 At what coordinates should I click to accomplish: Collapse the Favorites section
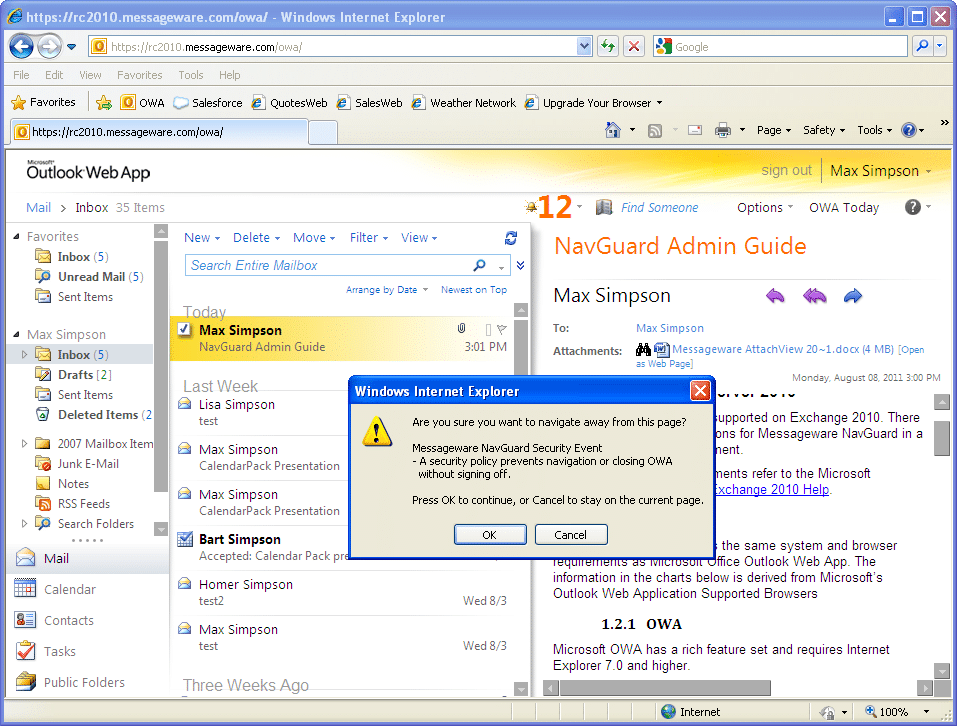[x=16, y=236]
